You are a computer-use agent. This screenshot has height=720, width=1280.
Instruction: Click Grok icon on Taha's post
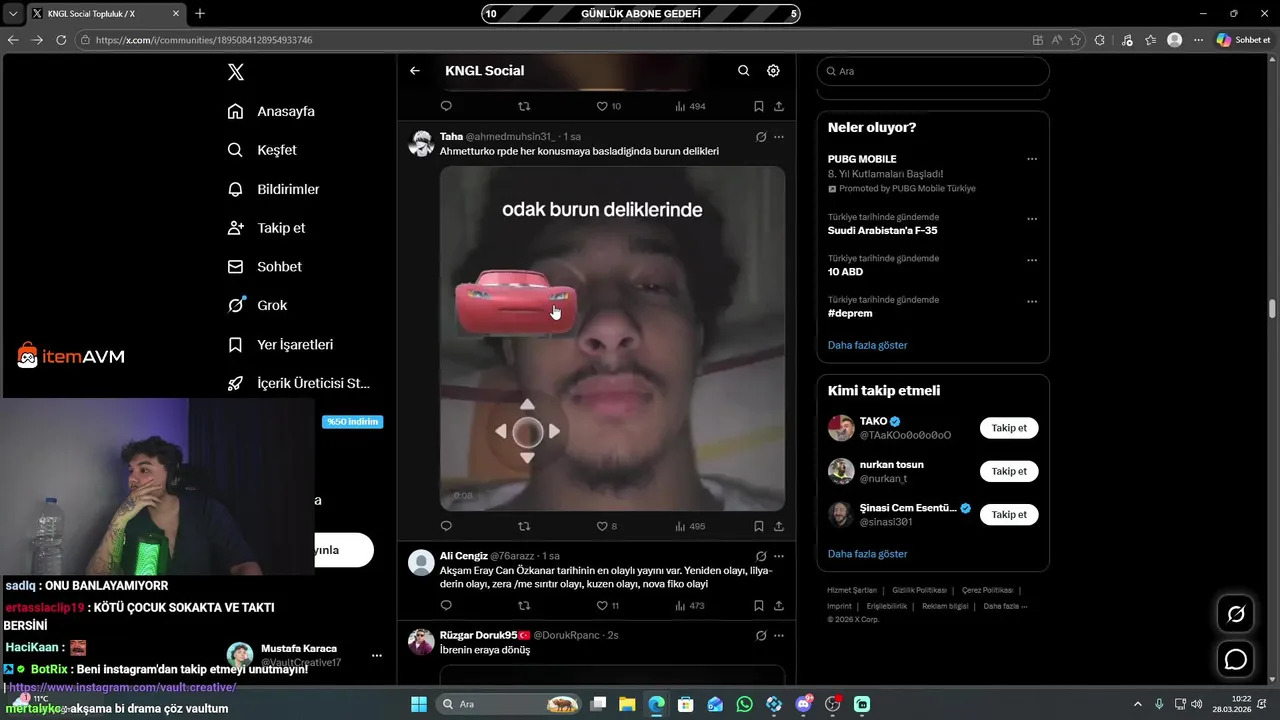761,137
